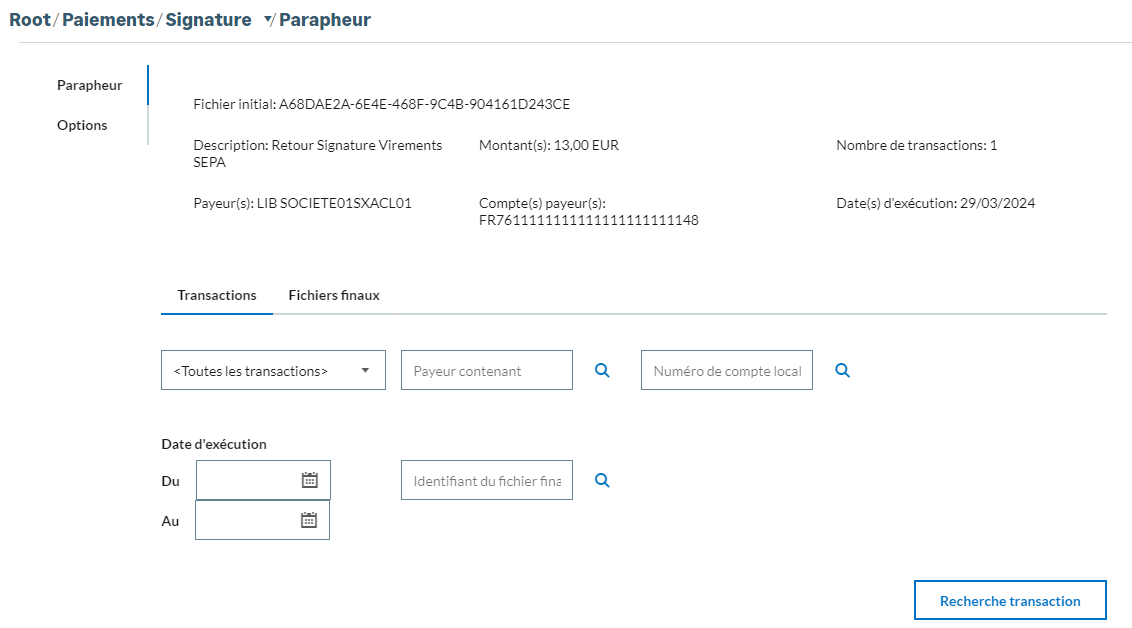Screen dimensions: 1132x628
Task: Select Parapheur in the left sidebar
Action: click(90, 85)
